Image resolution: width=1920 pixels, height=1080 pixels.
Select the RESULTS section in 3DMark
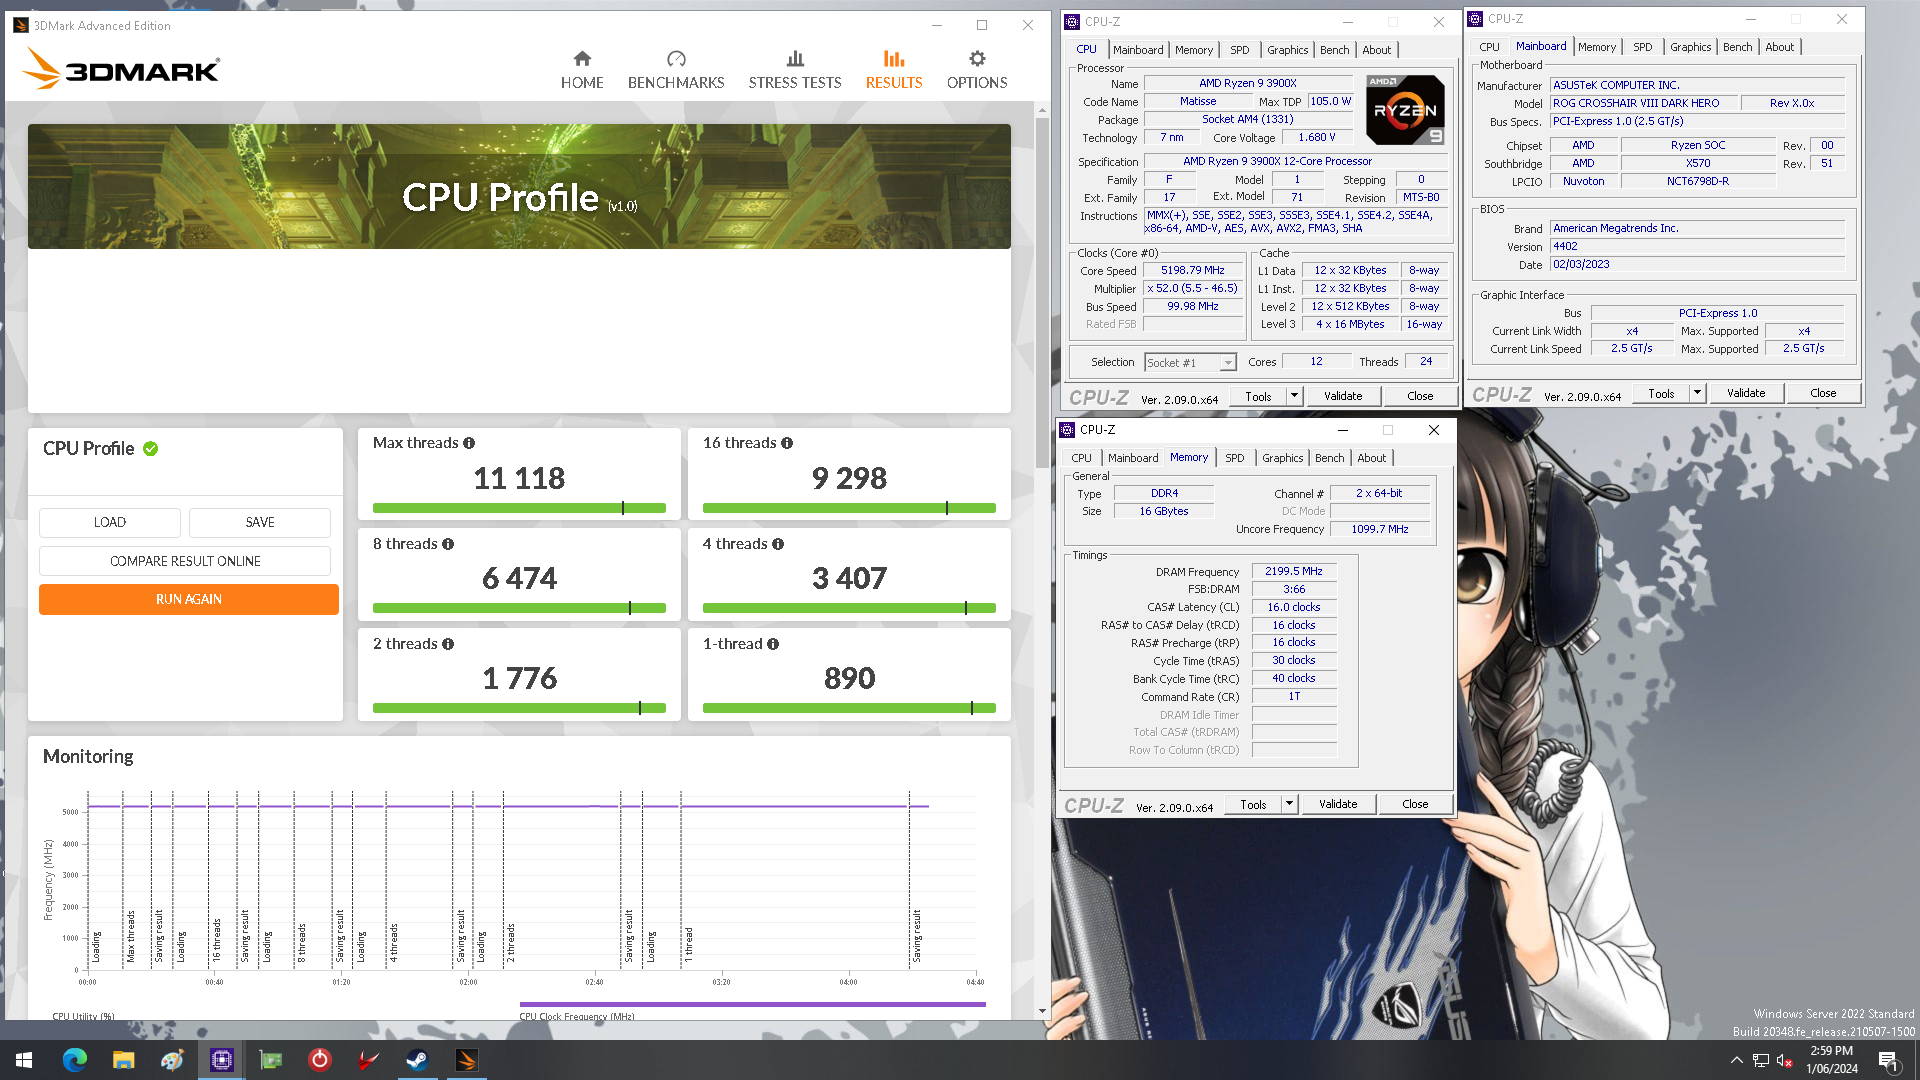coord(894,70)
